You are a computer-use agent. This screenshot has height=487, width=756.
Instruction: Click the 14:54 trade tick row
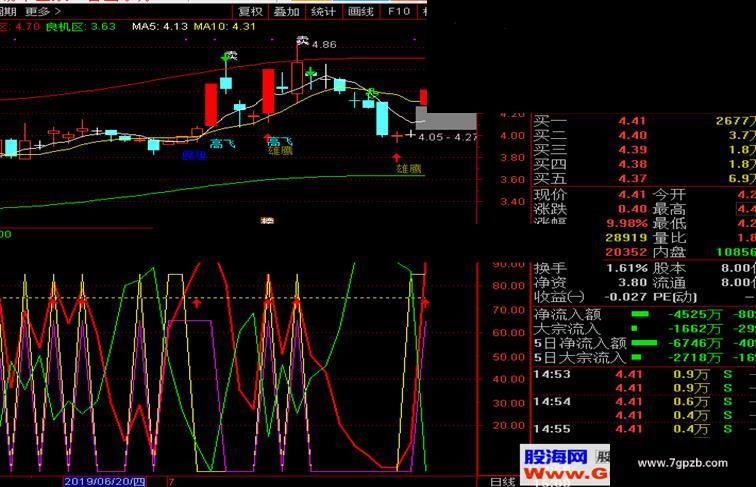pyautogui.click(x=643, y=402)
